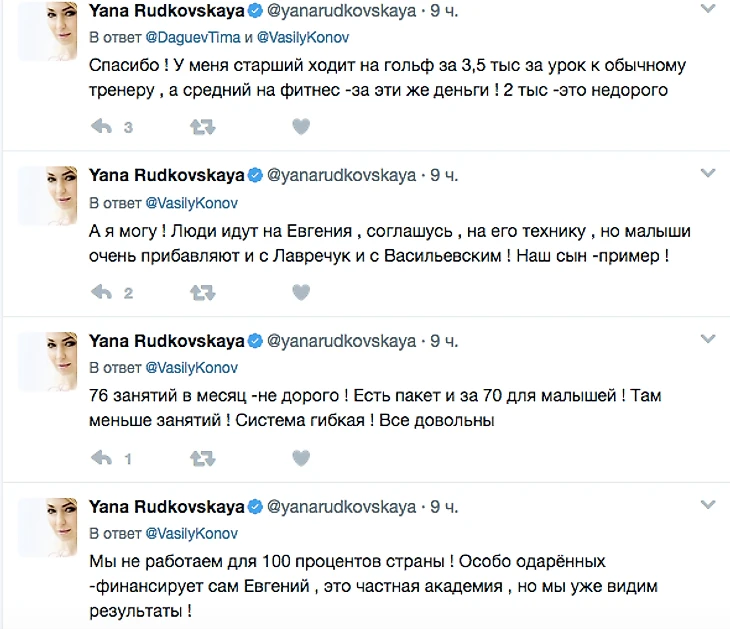Reply to the tweet mentioning Лавречук
730x629 pixels.
point(101,293)
